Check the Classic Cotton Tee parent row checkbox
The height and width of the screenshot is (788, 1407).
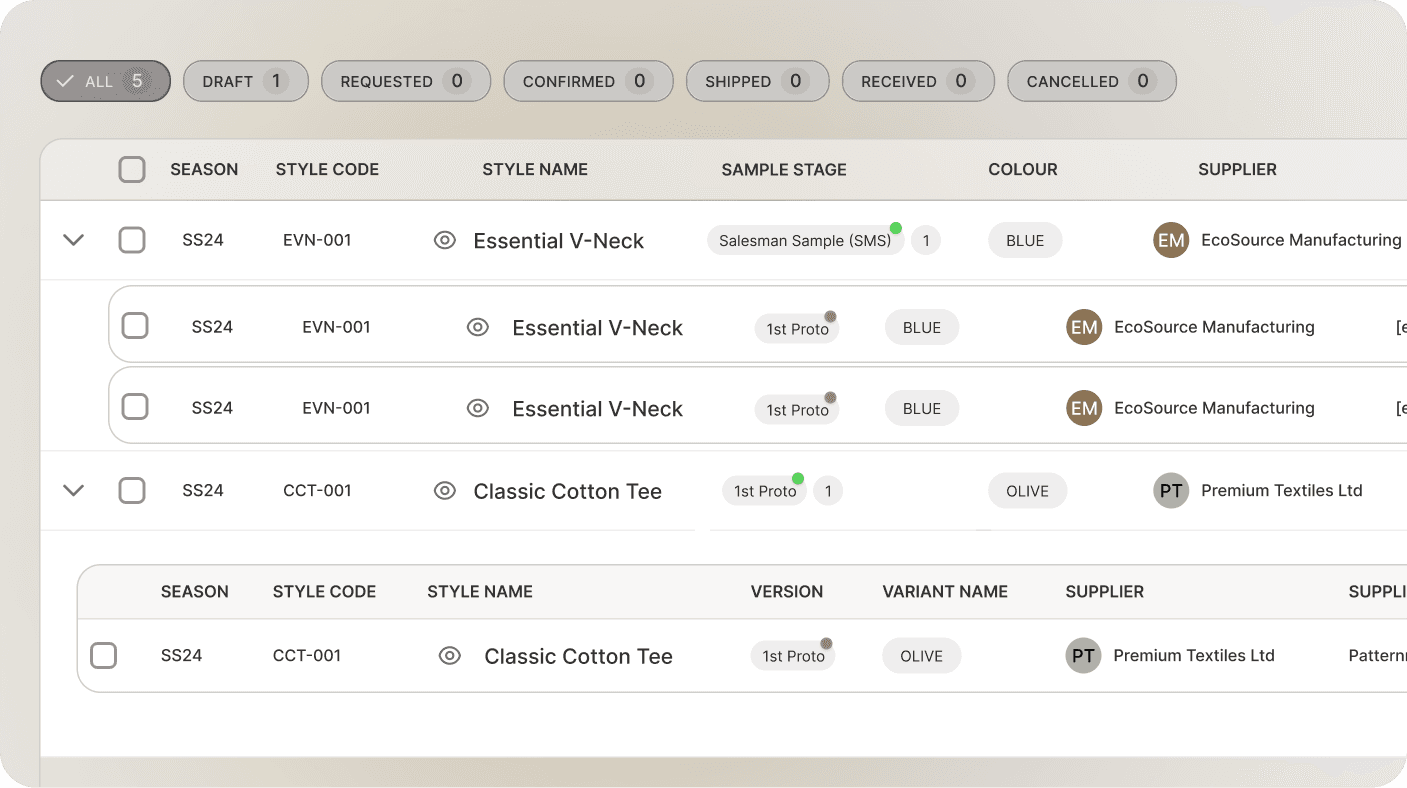click(x=132, y=490)
